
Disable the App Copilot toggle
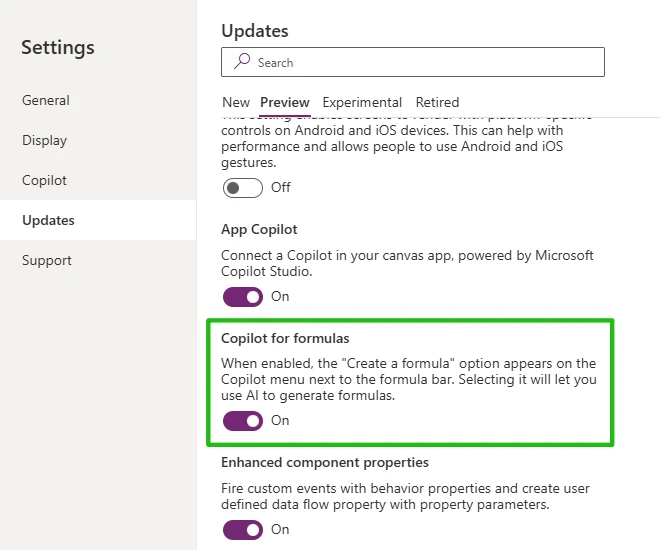(x=243, y=296)
